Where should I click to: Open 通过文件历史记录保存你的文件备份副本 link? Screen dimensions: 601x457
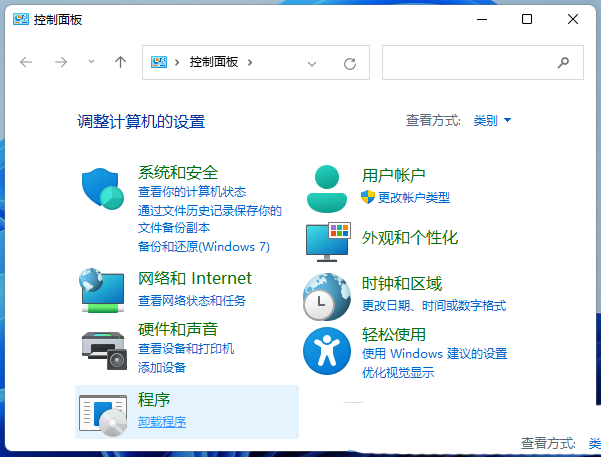[x=210, y=219]
